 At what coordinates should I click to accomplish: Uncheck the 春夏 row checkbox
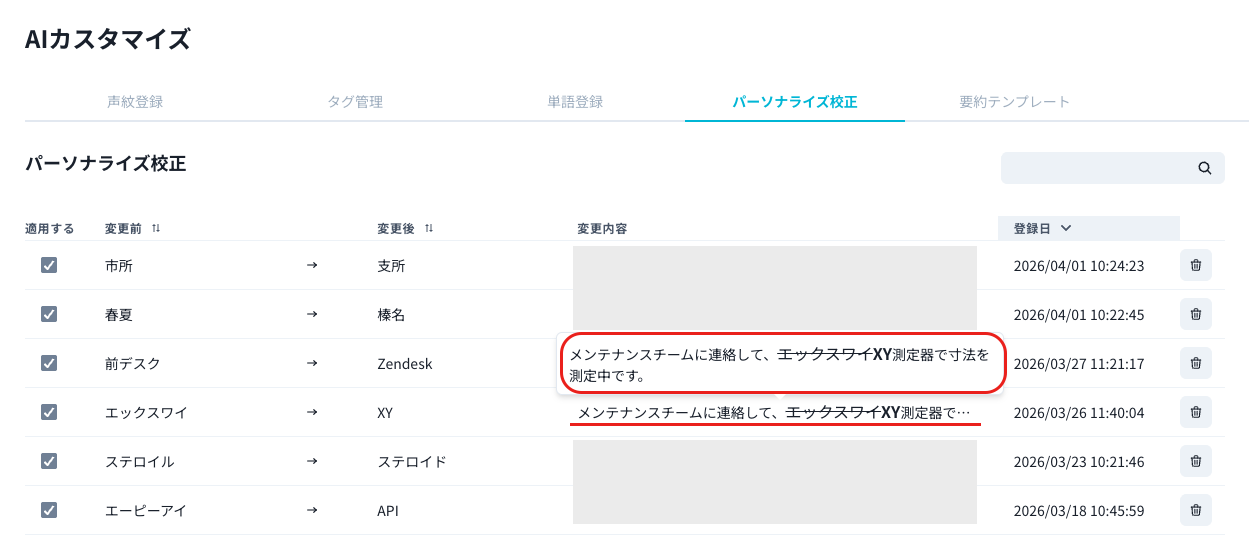(x=49, y=314)
